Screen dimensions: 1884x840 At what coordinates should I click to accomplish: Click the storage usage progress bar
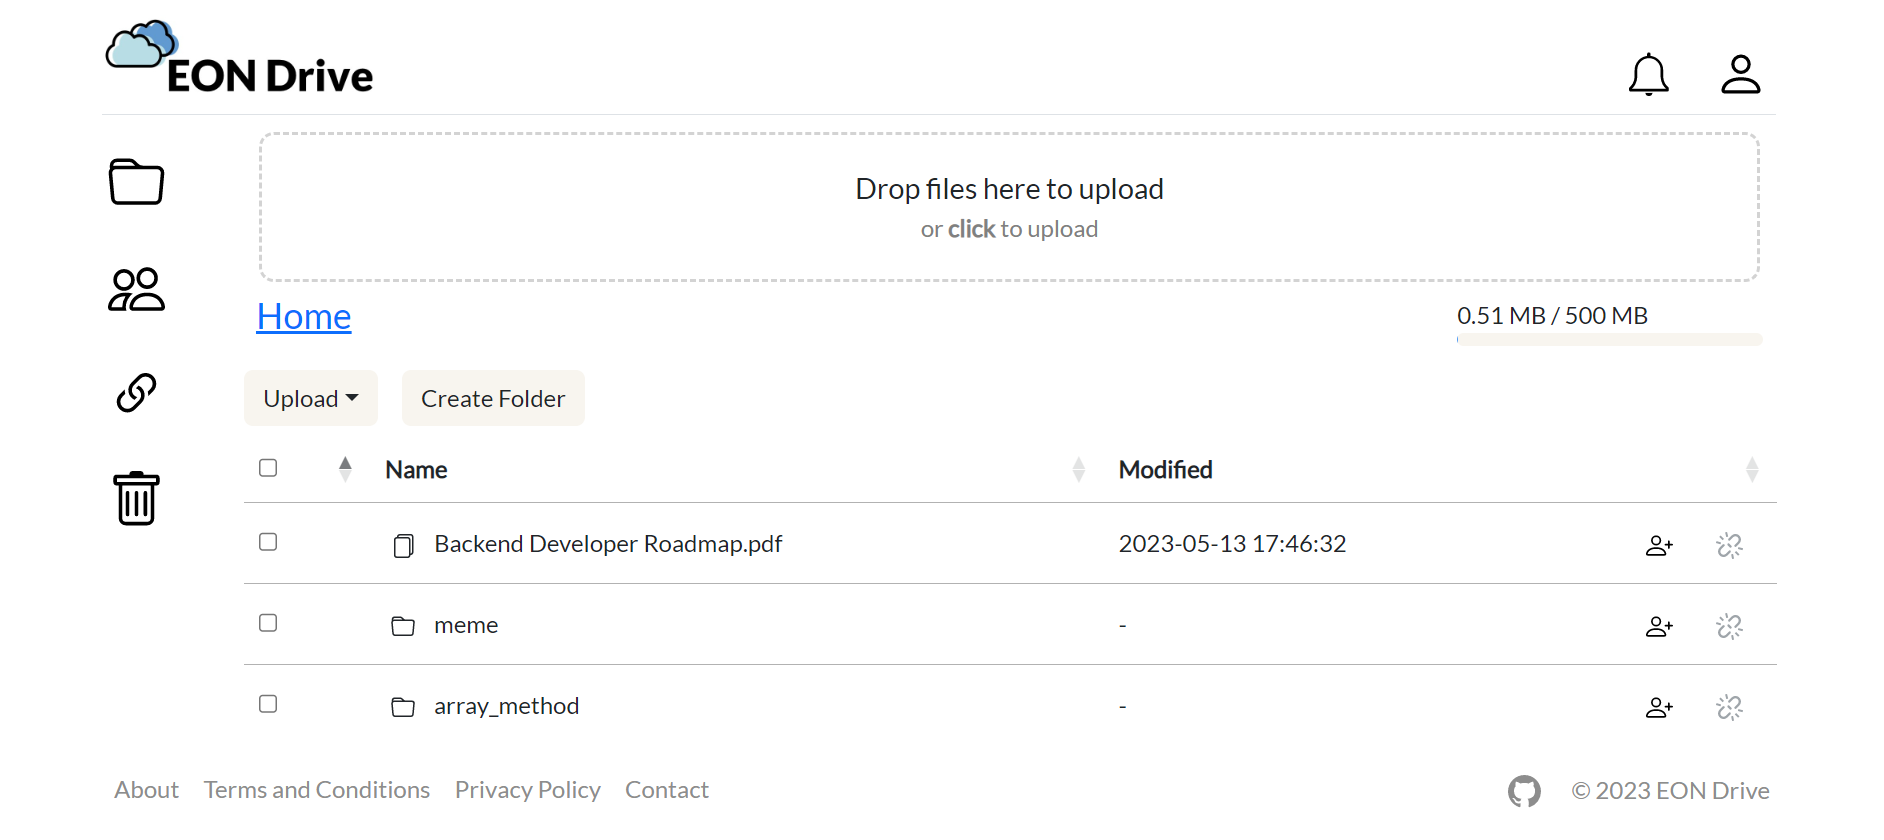coord(1609,339)
